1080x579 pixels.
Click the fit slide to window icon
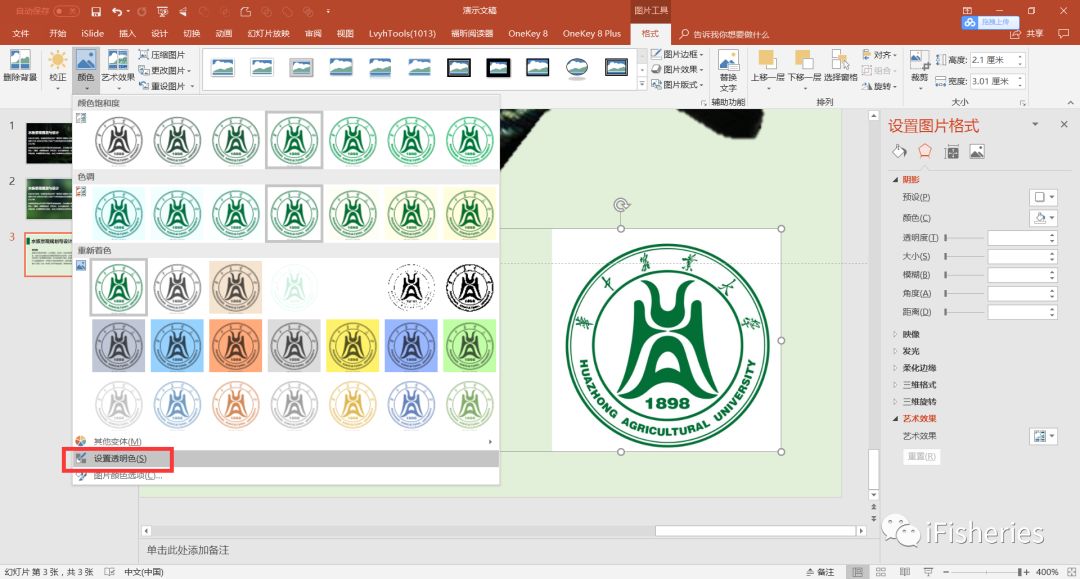(x=1071, y=572)
